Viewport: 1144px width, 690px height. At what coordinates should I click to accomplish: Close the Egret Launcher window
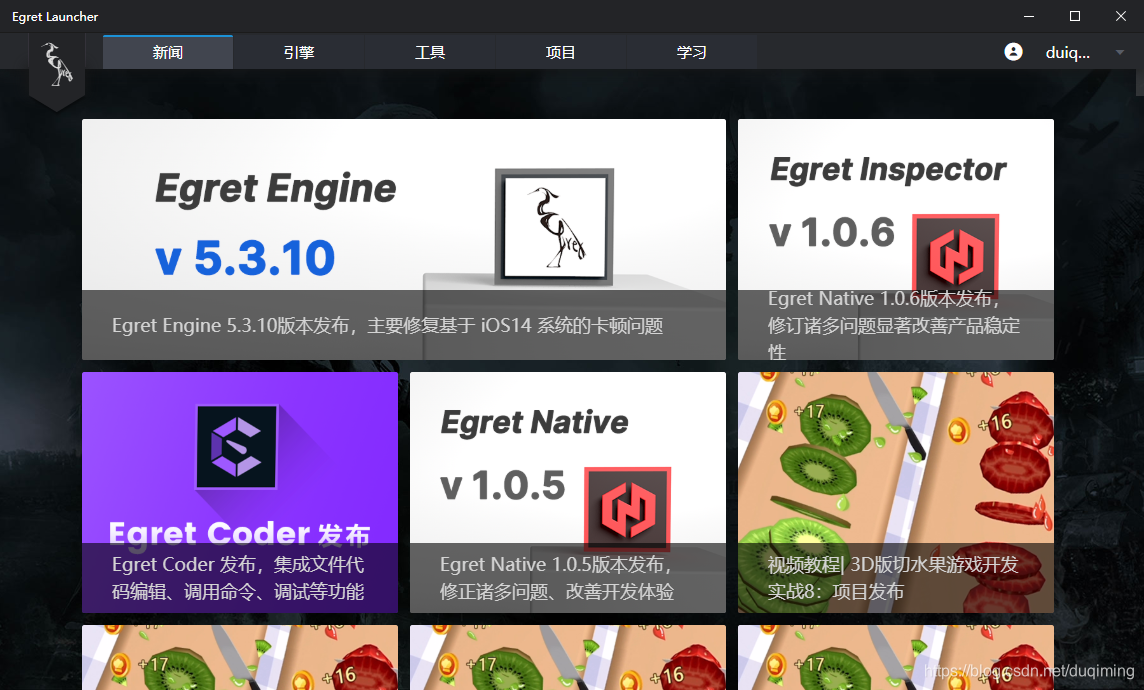[x=1121, y=16]
